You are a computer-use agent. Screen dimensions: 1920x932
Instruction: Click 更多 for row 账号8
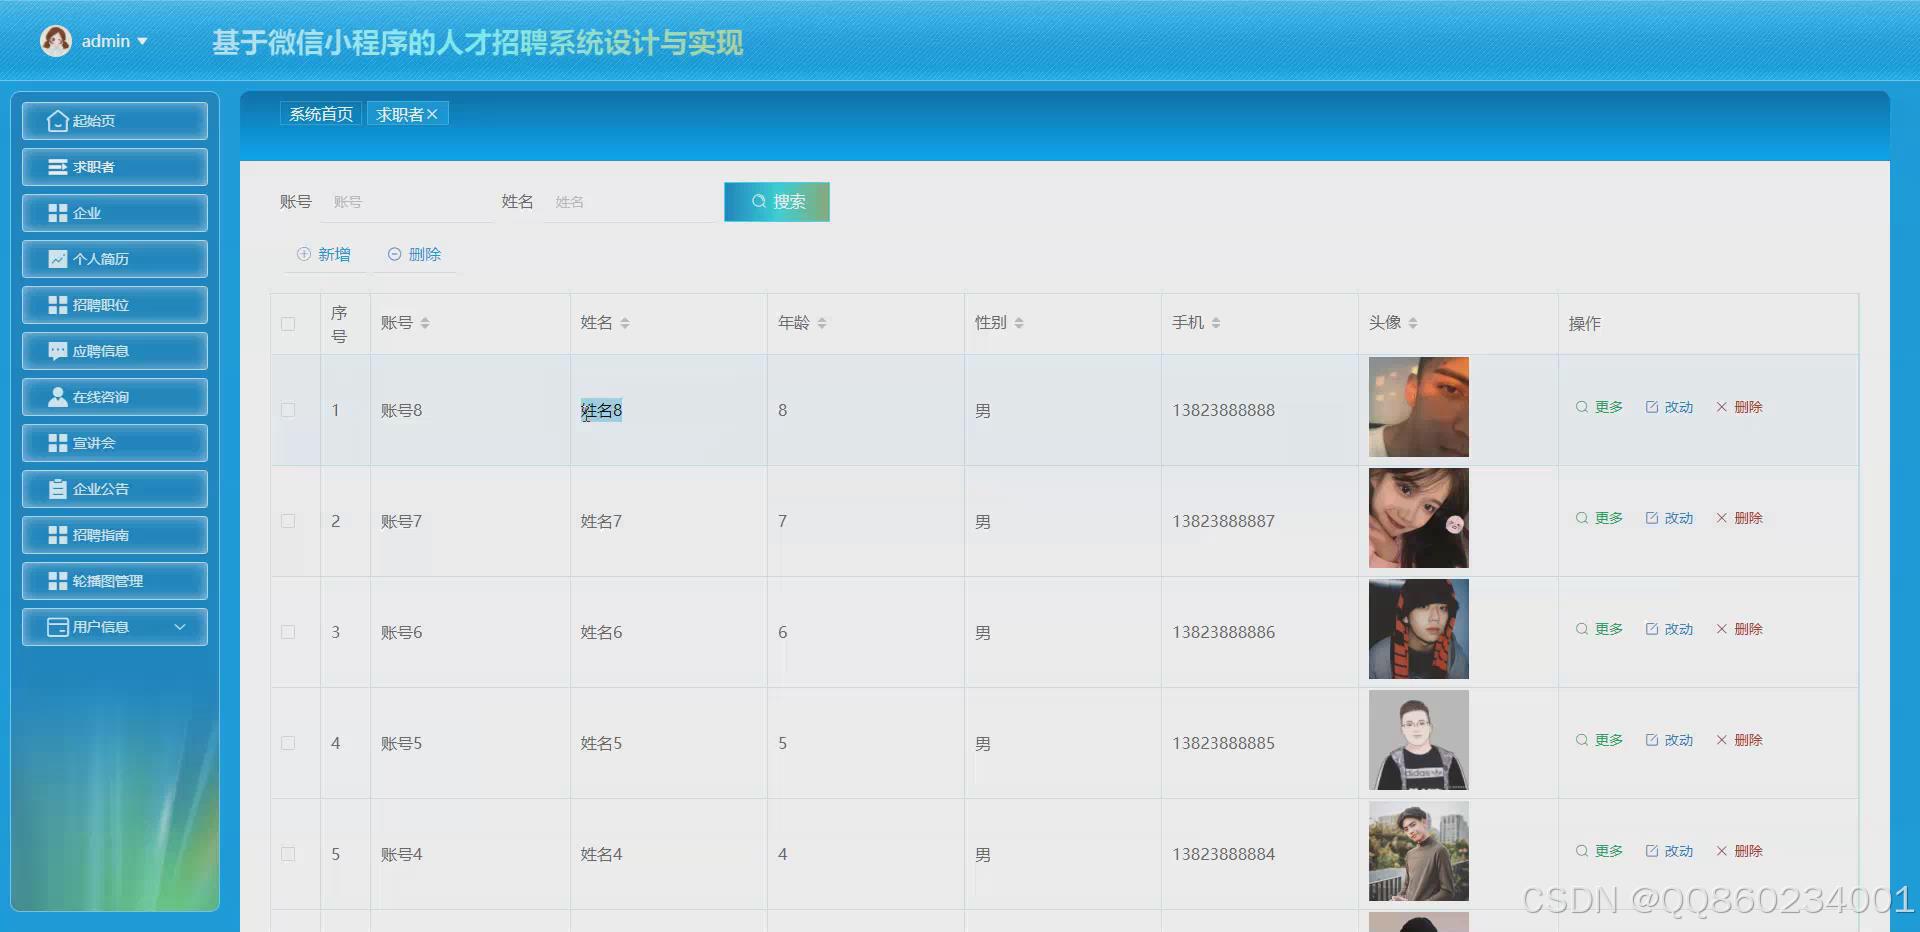click(1599, 407)
